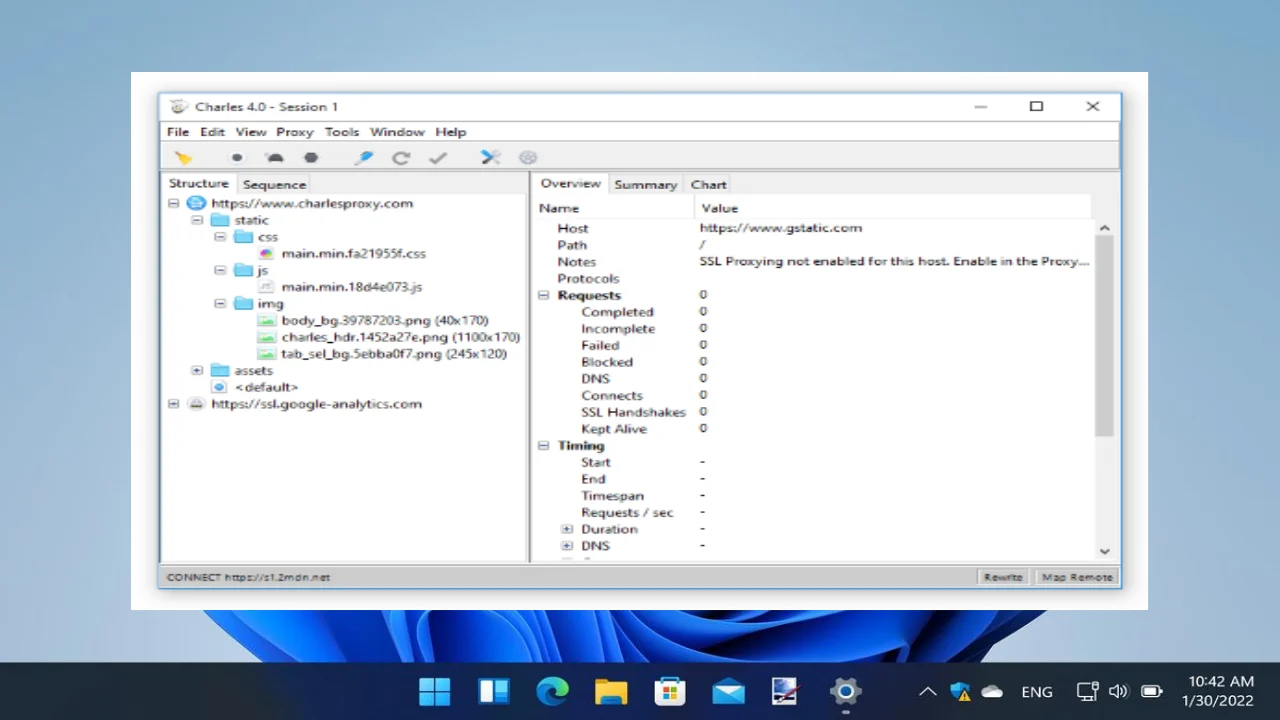The width and height of the screenshot is (1280, 720).
Task: Expand the DNS row under Timing
Action: (x=567, y=546)
